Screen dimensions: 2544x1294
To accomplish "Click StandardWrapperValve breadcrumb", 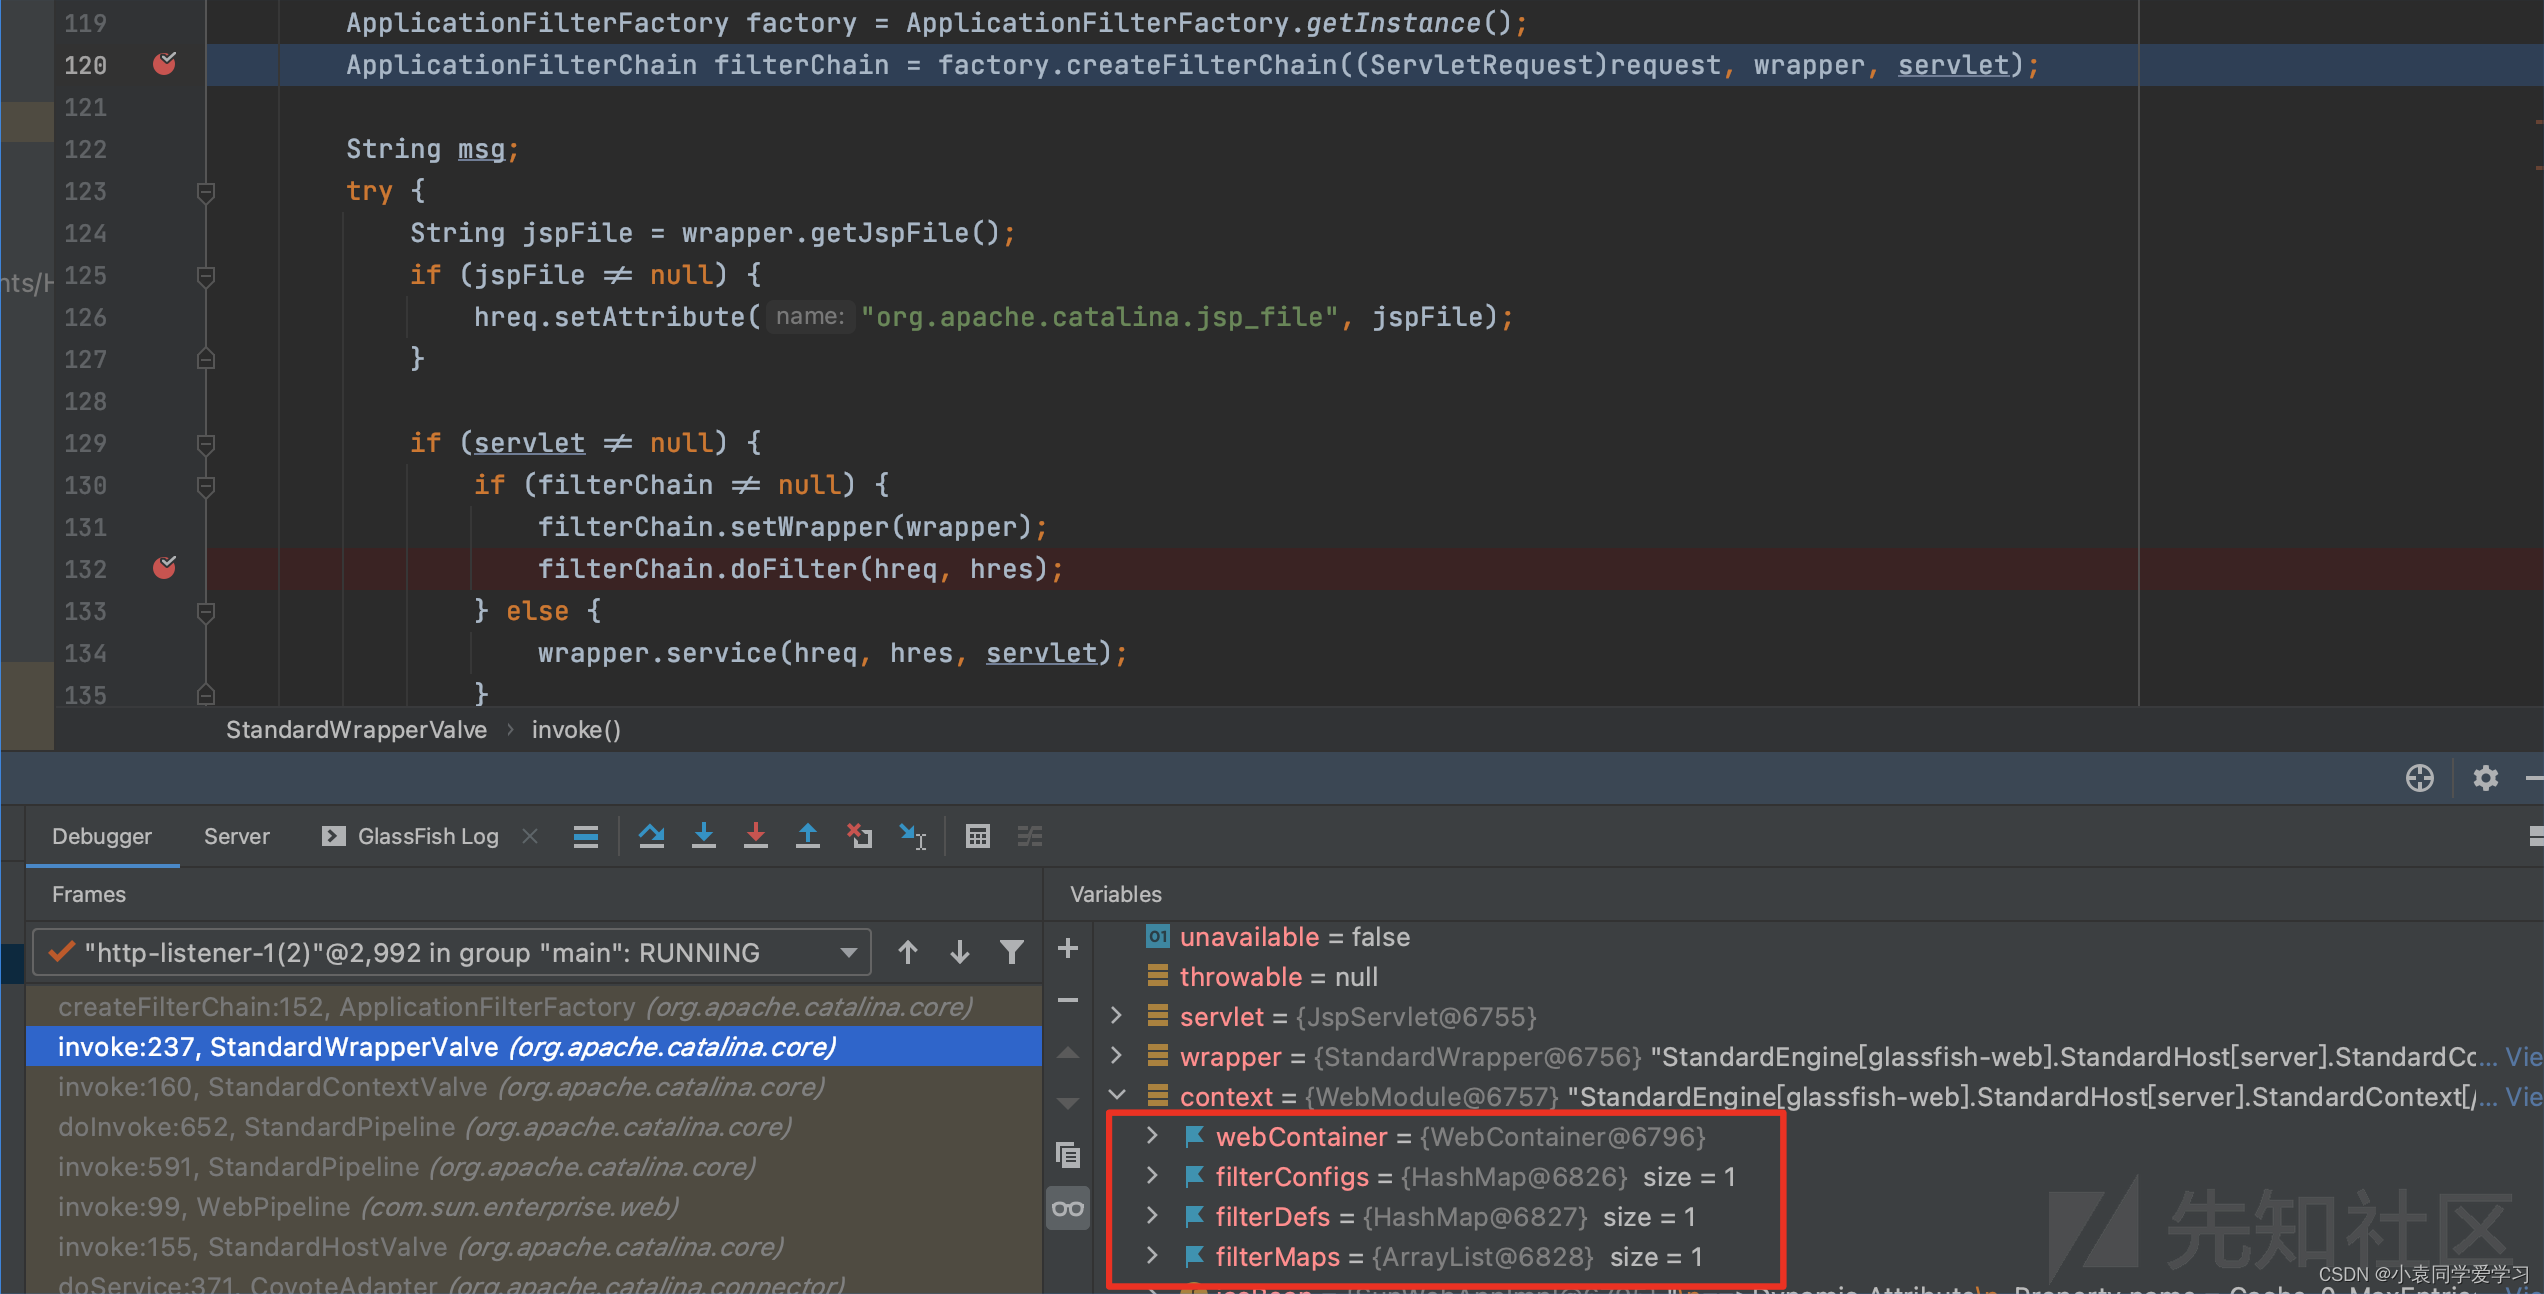I will click(x=356, y=730).
